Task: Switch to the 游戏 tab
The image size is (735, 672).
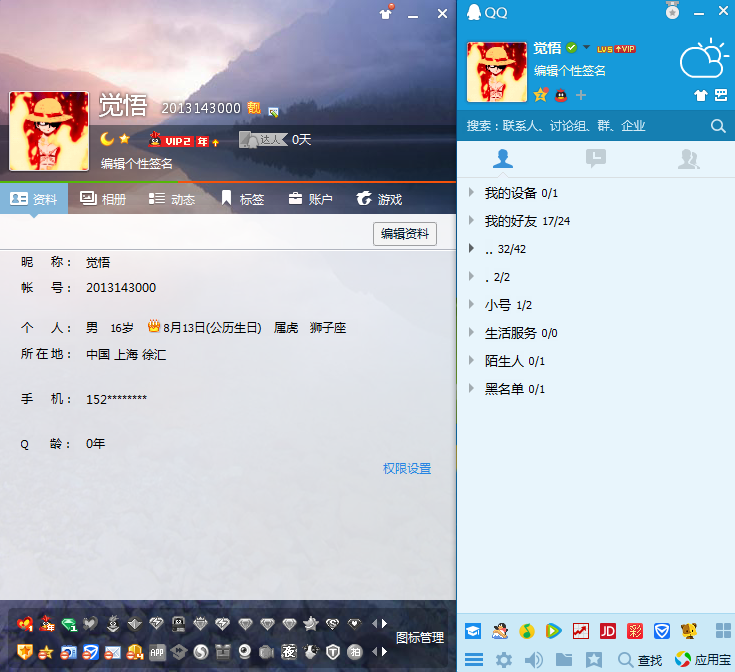Action: tap(379, 199)
